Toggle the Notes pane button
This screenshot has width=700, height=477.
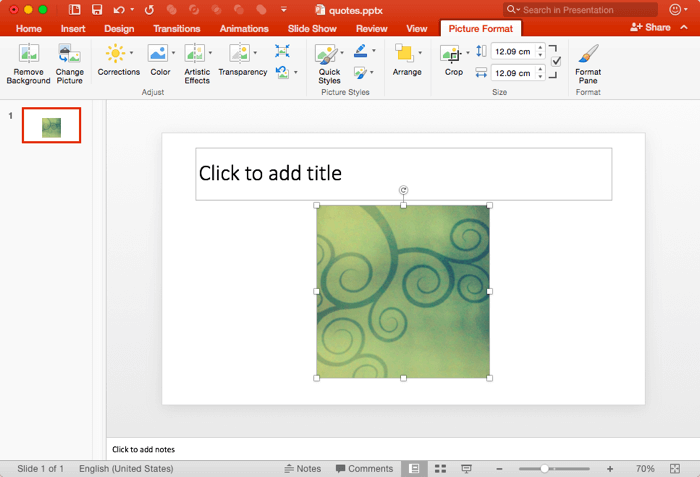[303, 469]
